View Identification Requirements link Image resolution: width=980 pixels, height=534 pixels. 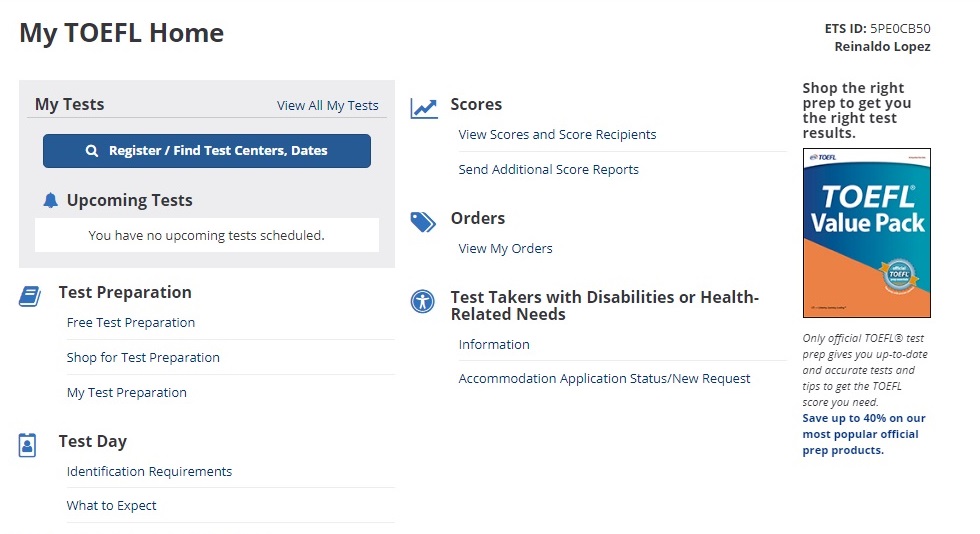pyautogui.click(x=149, y=471)
